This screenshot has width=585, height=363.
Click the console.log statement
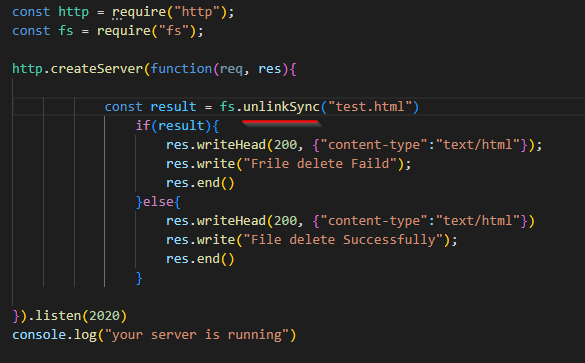point(154,335)
